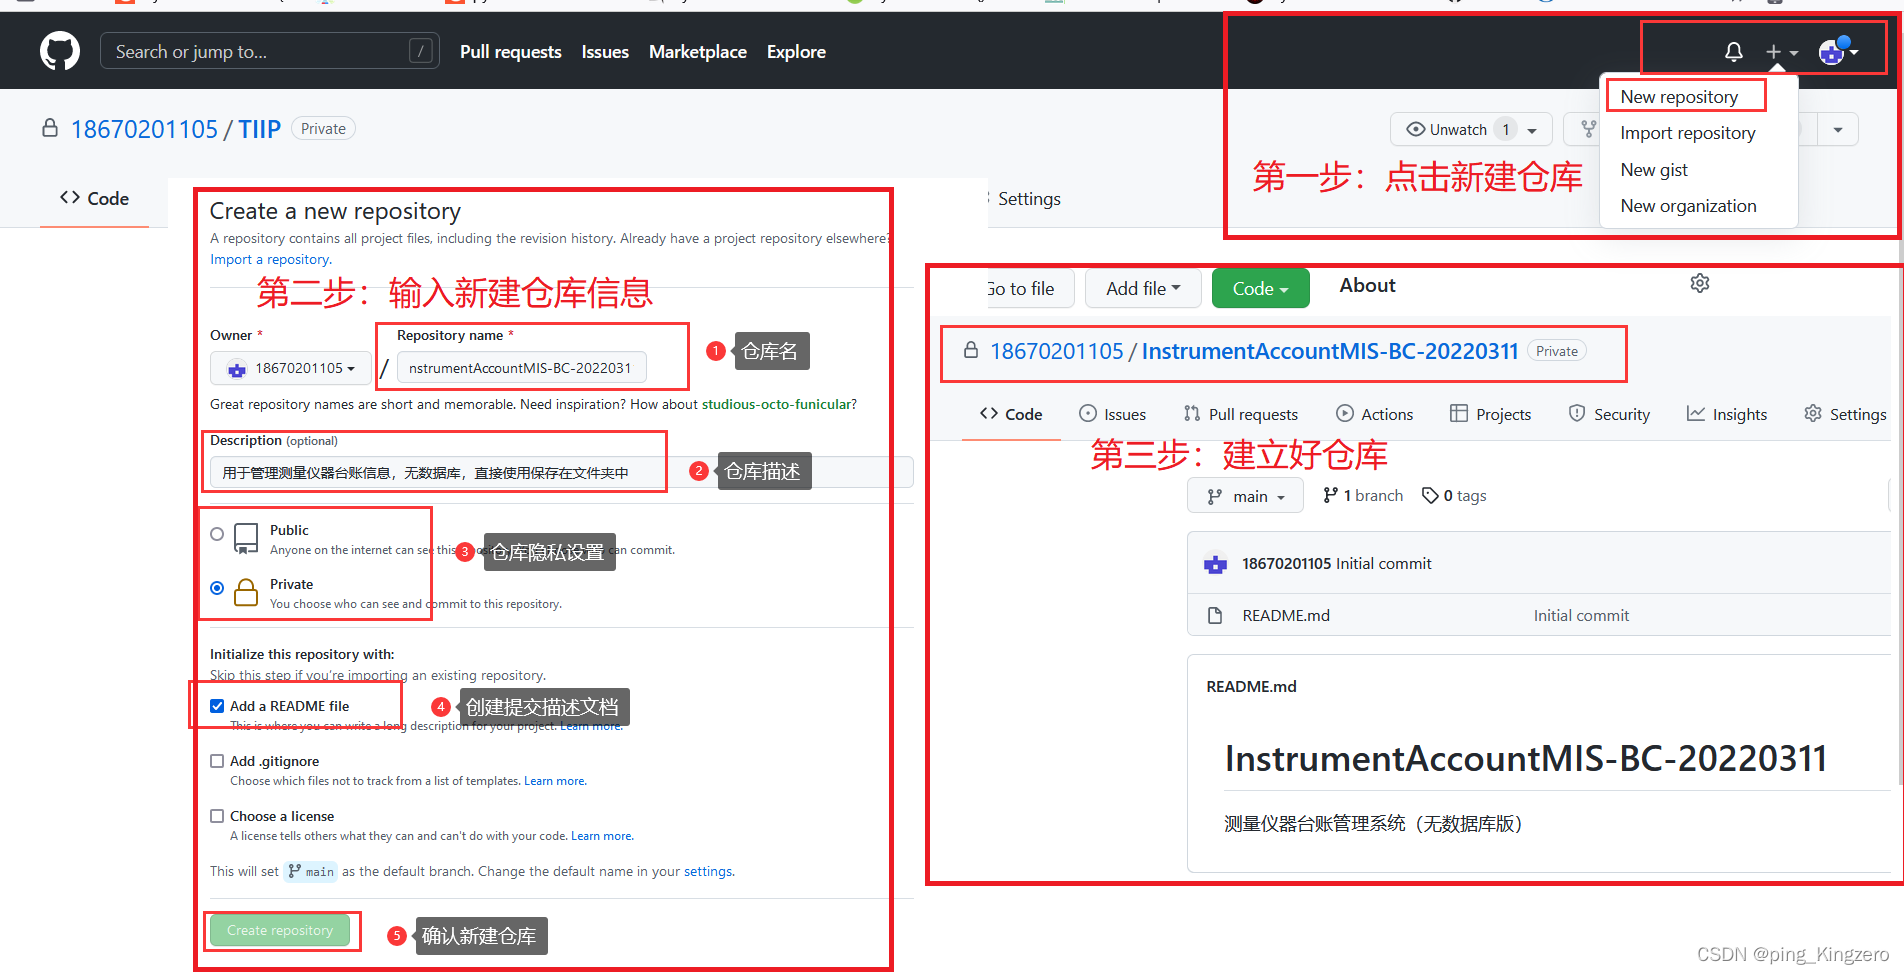The height and width of the screenshot is (974, 1904).
Task: Click the Create repository button
Action: (280, 930)
